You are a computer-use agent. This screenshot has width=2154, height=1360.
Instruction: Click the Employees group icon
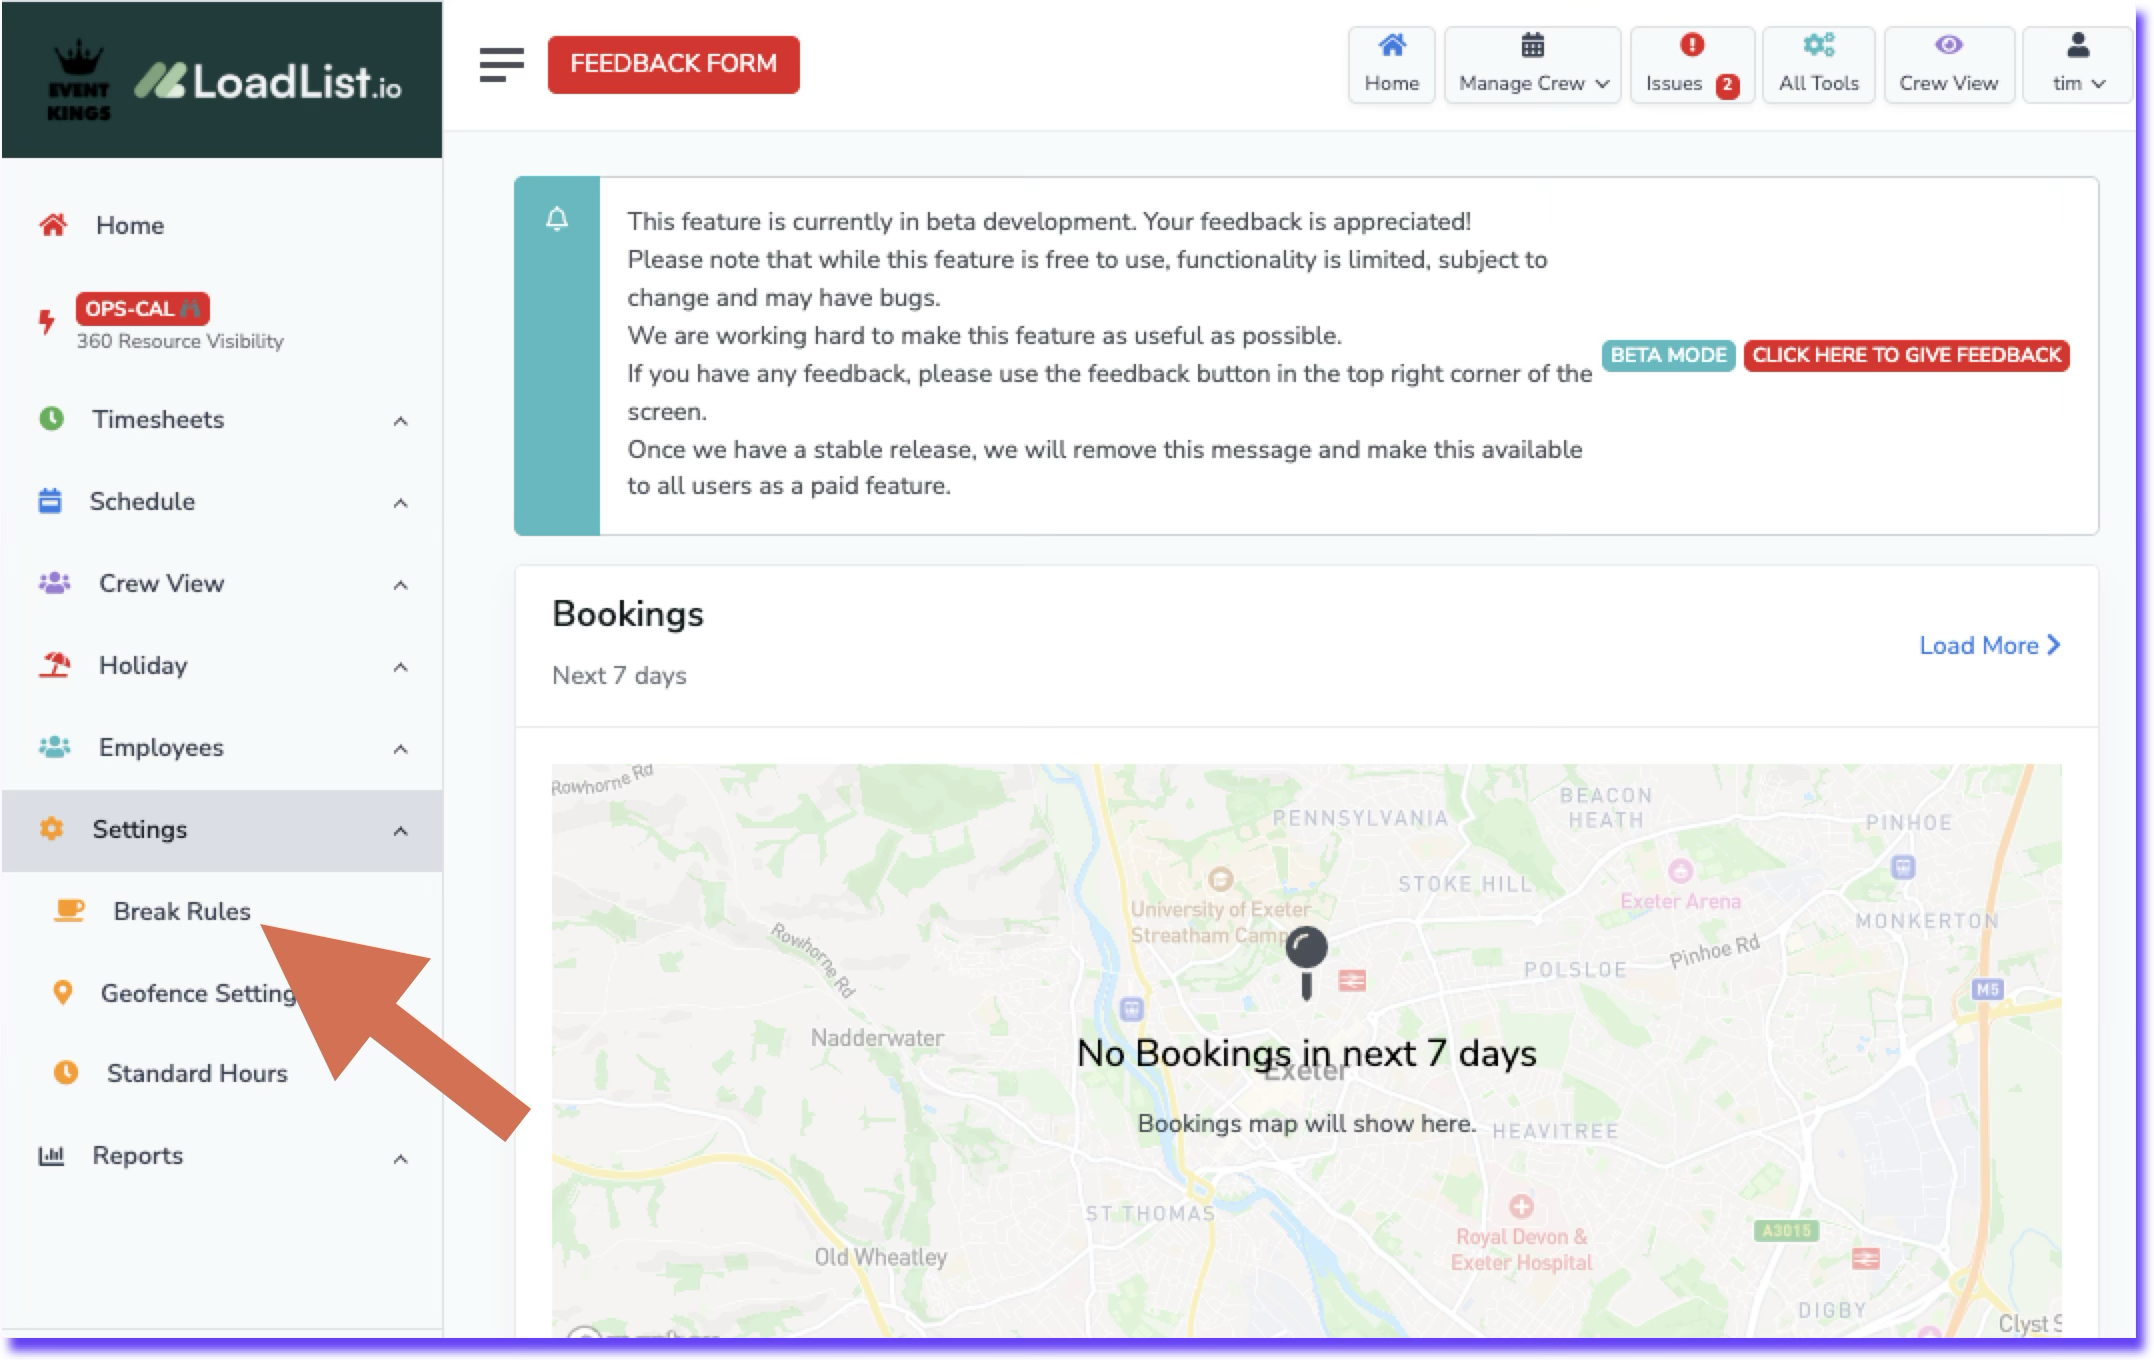tap(54, 747)
